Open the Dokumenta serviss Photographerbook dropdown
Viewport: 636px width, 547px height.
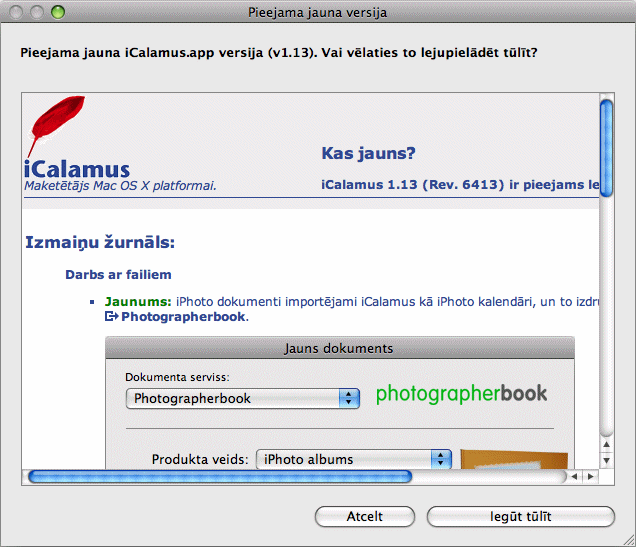[243, 398]
